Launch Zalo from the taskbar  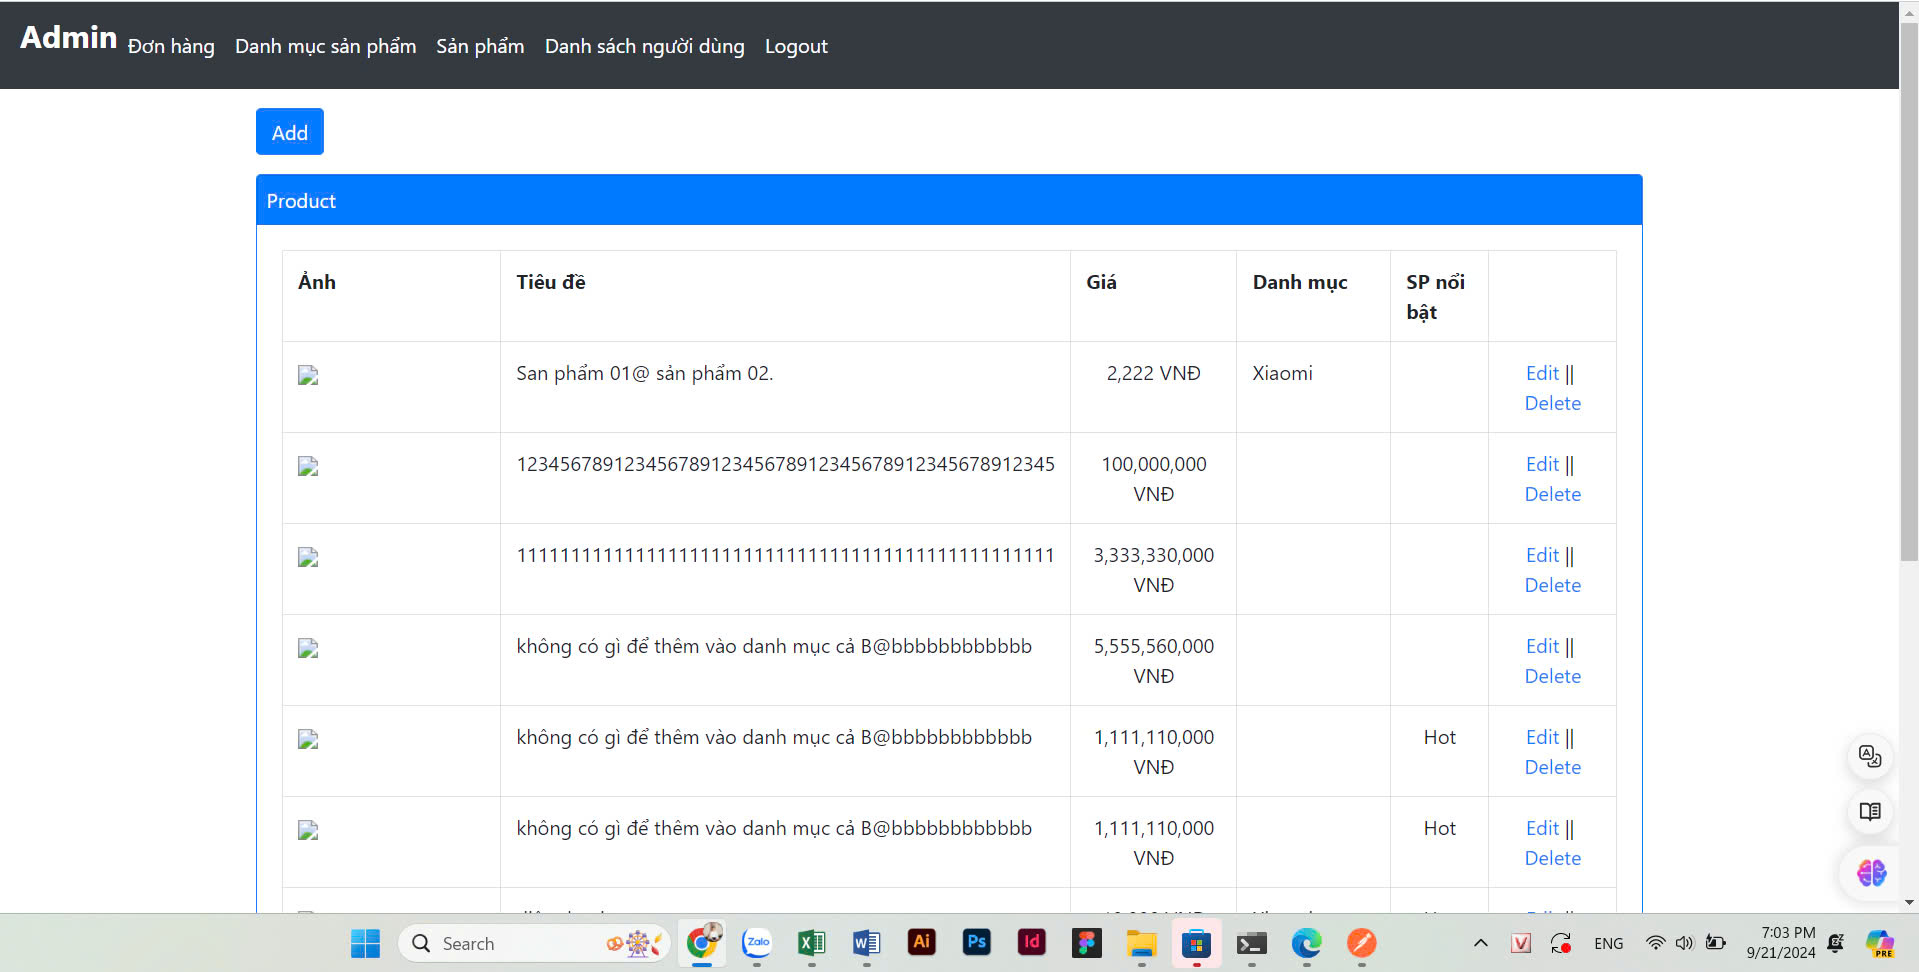(x=757, y=943)
